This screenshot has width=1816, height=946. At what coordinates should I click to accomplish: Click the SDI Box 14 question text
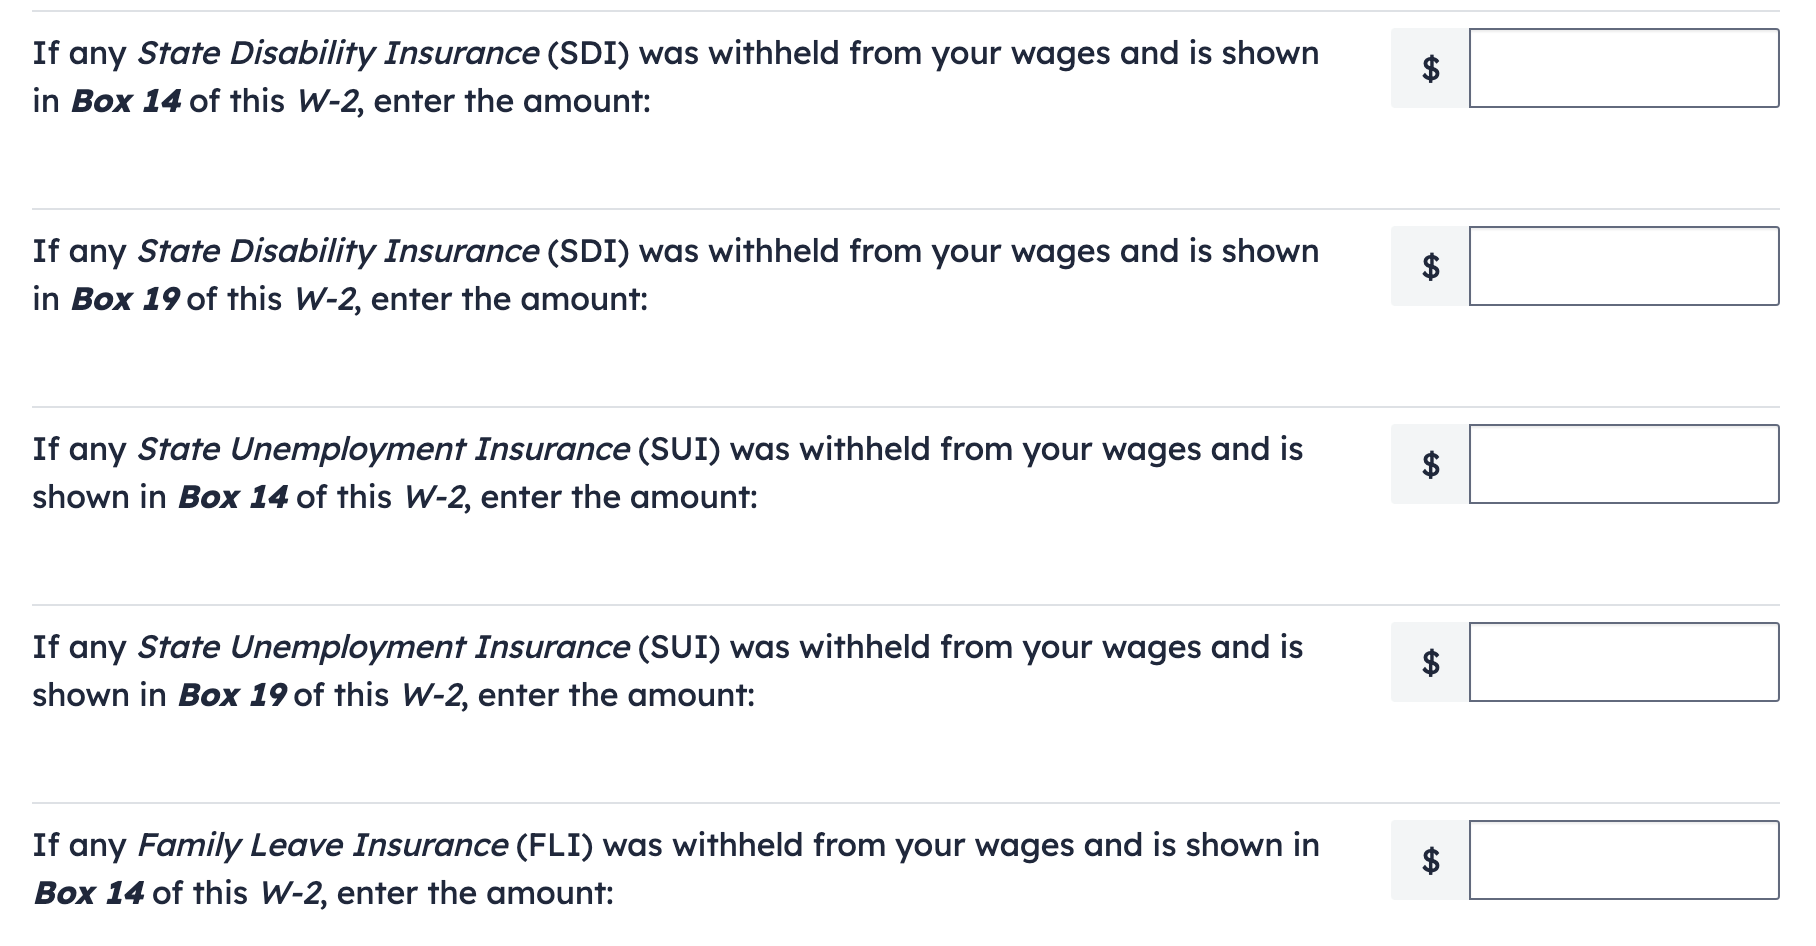[675, 54]
